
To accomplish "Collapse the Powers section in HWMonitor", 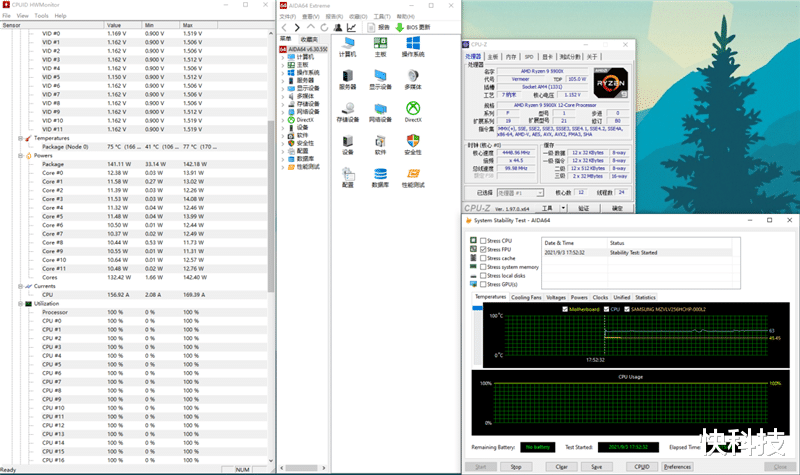I will pos(21,155).
